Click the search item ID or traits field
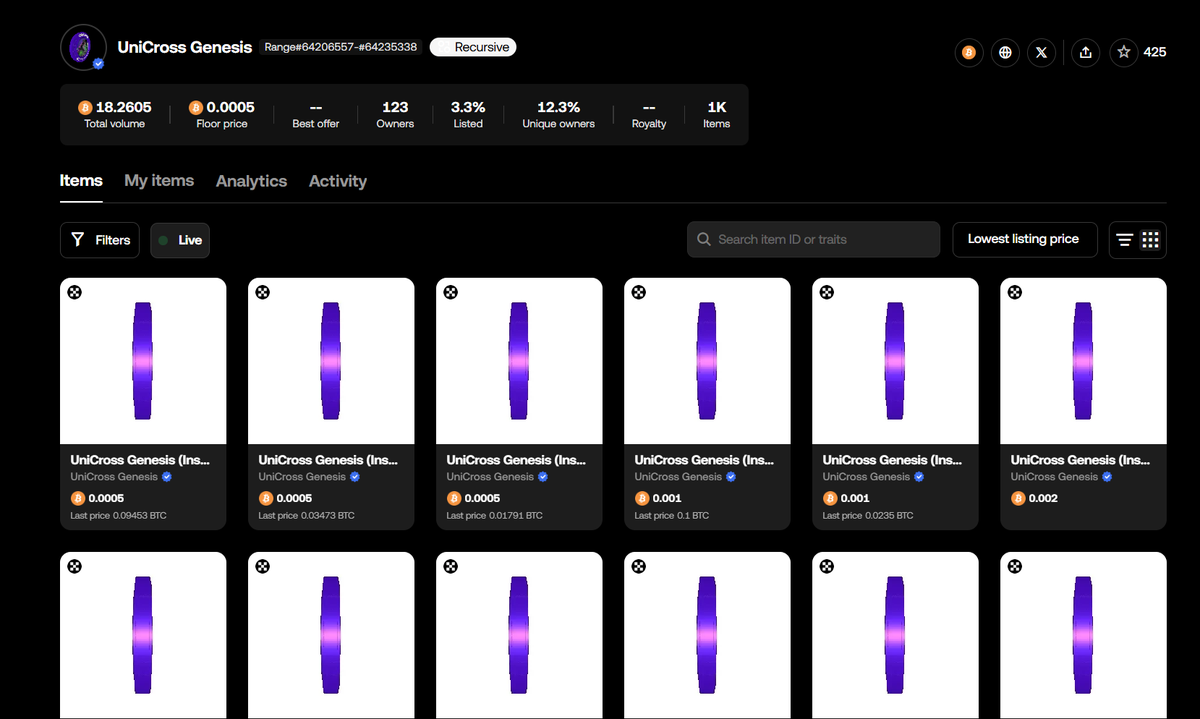 click(x=814, y=240)
